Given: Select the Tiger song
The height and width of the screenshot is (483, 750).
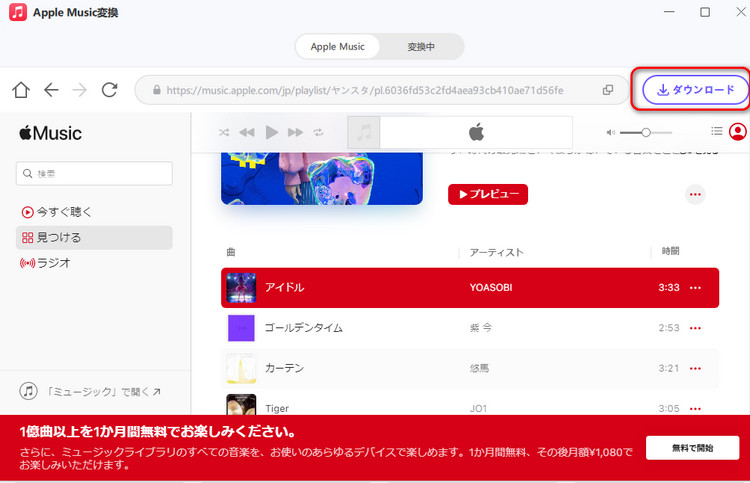Looking at the screenshot, I should point(277,408).
